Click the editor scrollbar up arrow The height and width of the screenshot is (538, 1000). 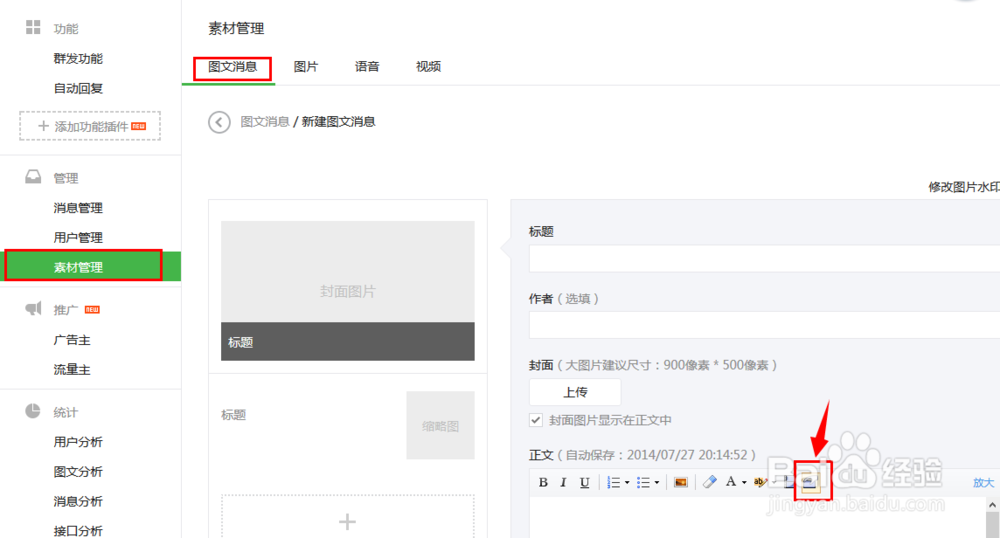point(992,505)
